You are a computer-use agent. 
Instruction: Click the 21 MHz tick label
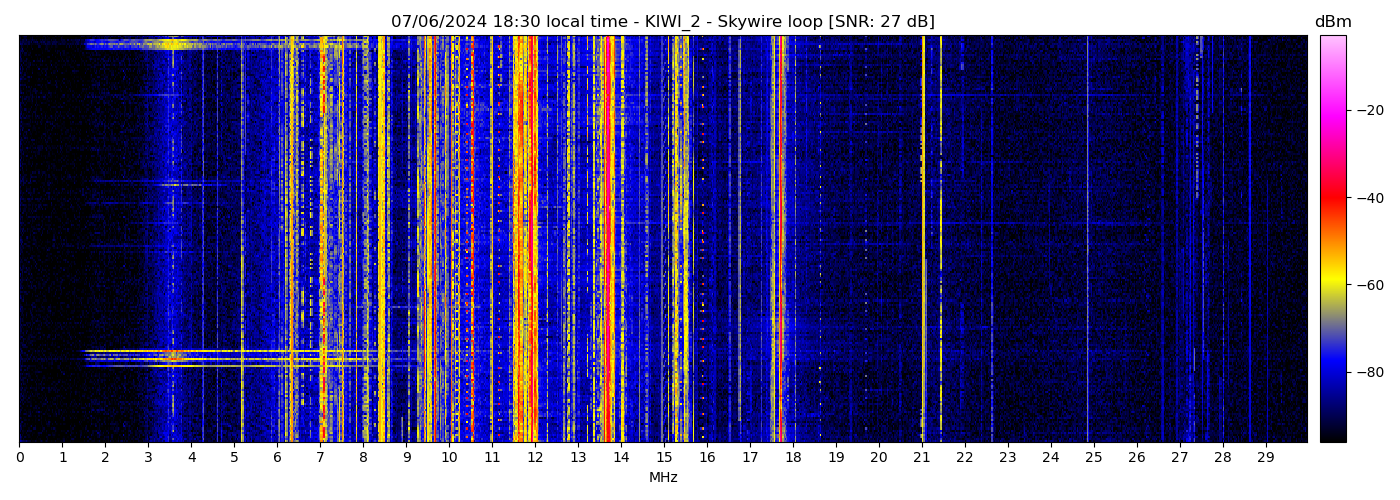(921, 458)
